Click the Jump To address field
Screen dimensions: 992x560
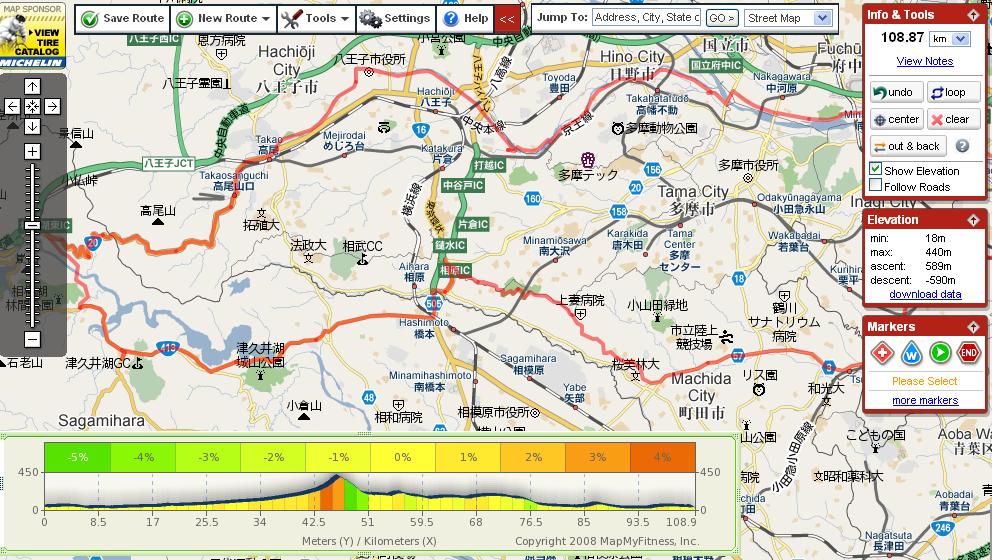[646, 18]
